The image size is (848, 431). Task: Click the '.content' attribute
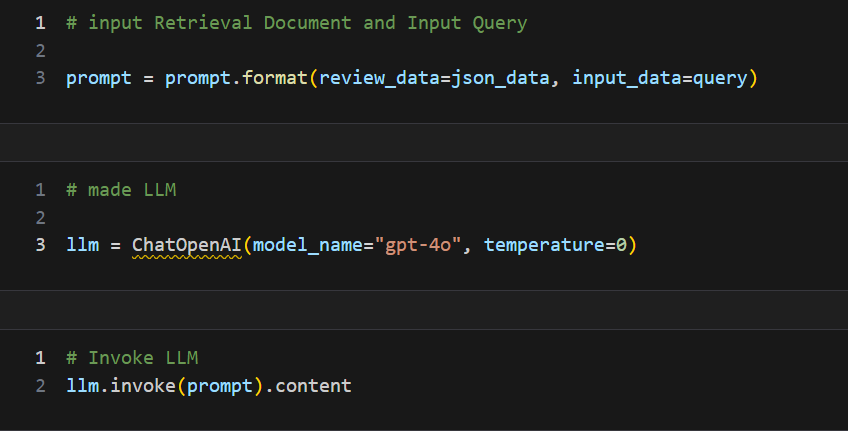308,385
